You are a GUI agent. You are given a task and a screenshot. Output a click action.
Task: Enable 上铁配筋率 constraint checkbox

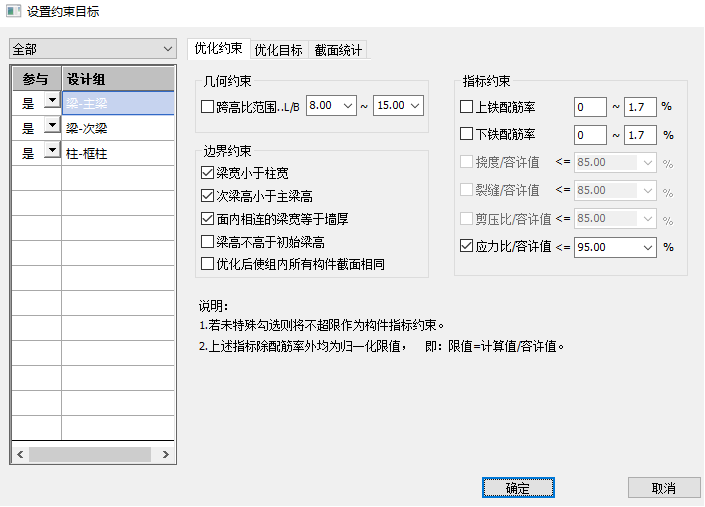[466, 106]
